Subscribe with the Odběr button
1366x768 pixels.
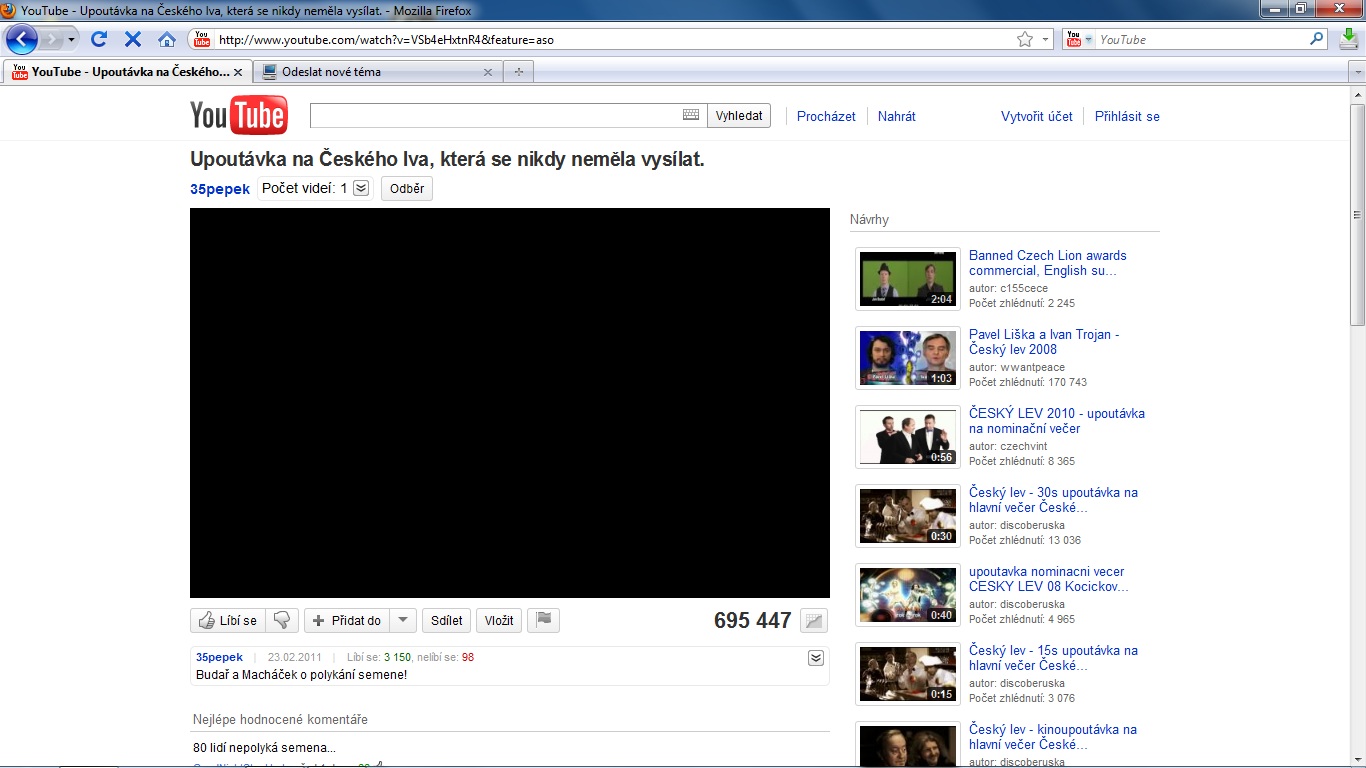(x=407, y=188)
